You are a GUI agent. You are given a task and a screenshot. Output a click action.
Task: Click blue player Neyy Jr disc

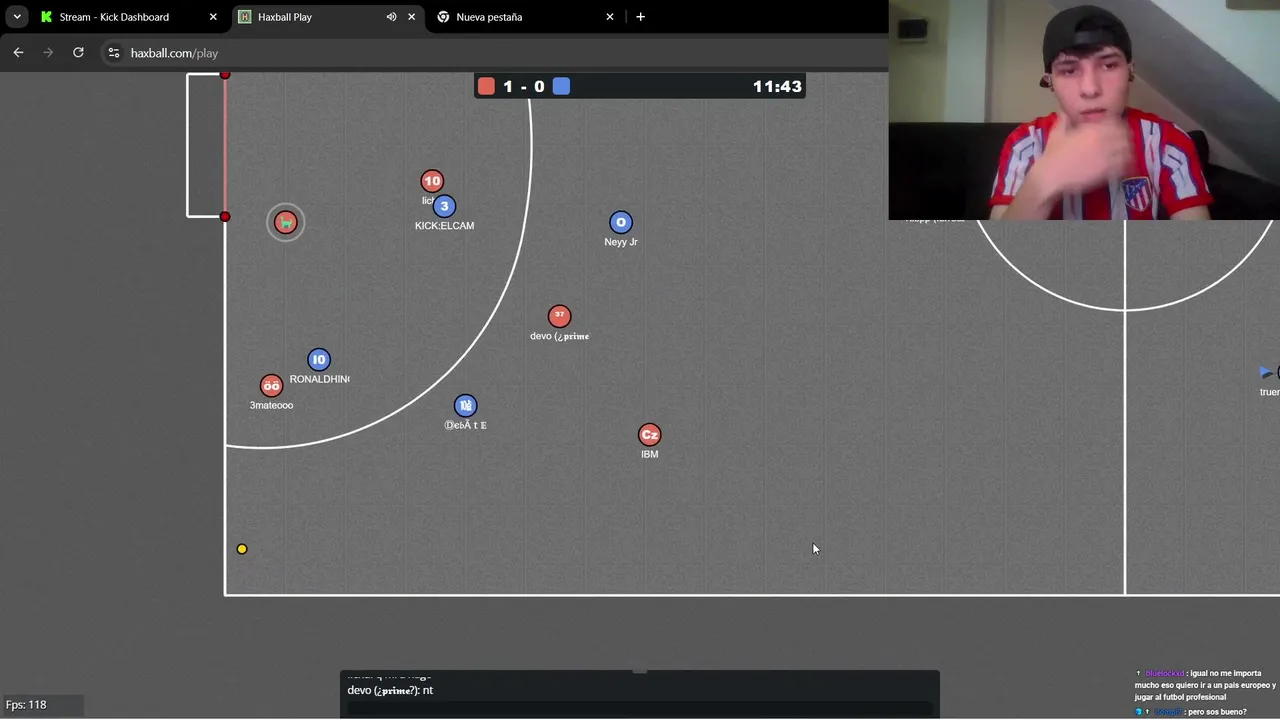(620, 222)
